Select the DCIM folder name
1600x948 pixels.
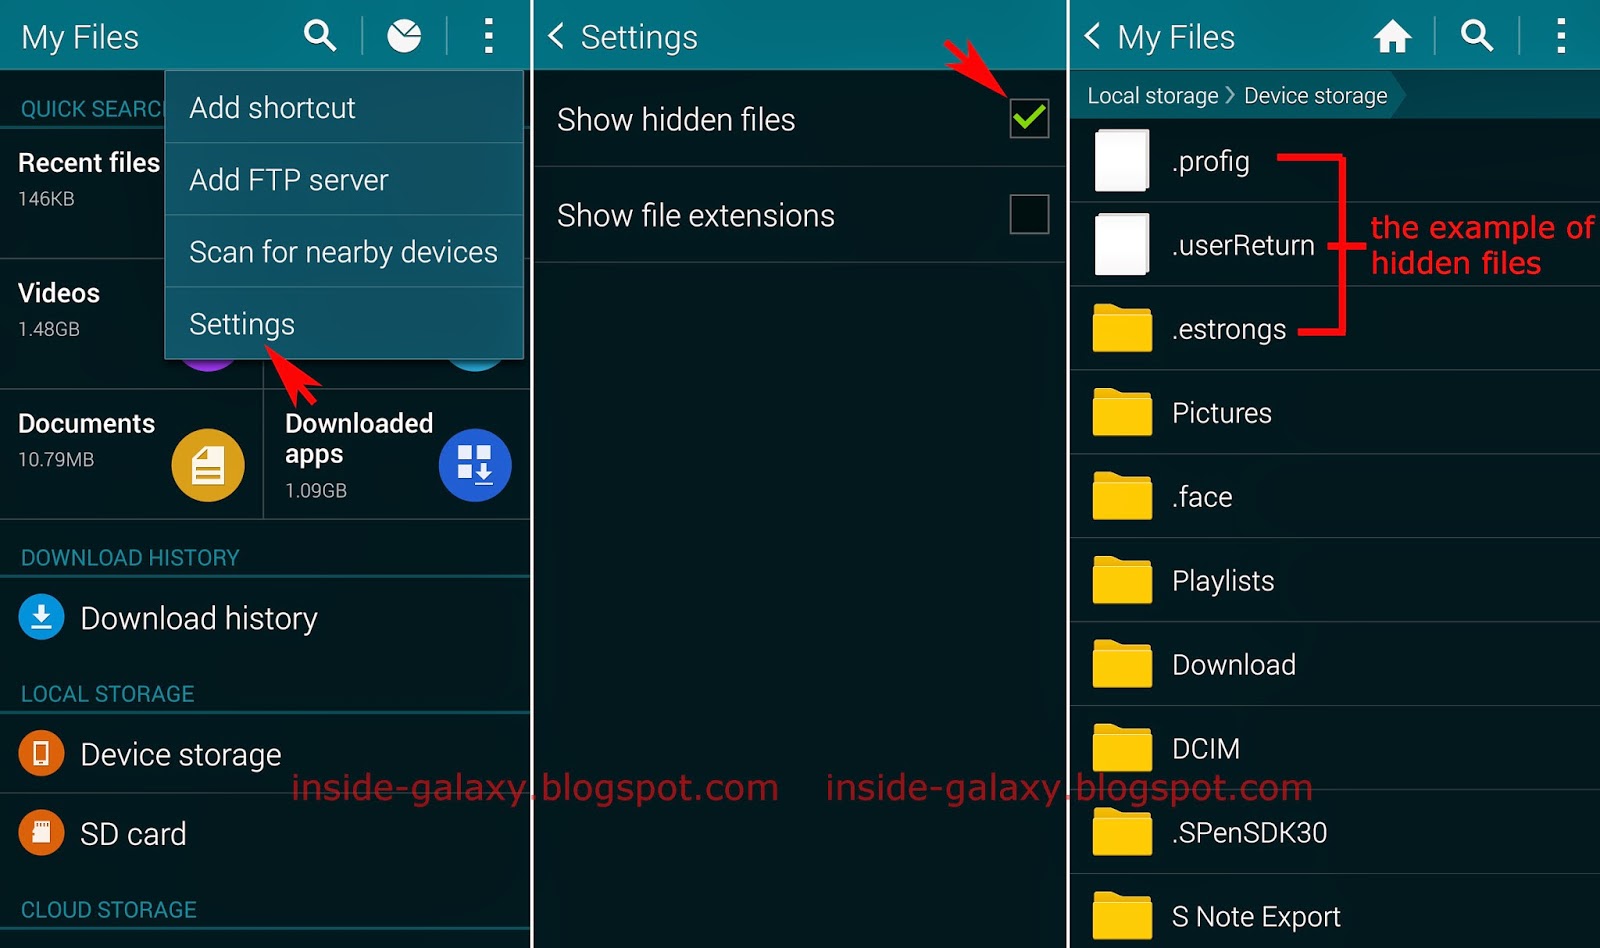[x=1206, y=749]
